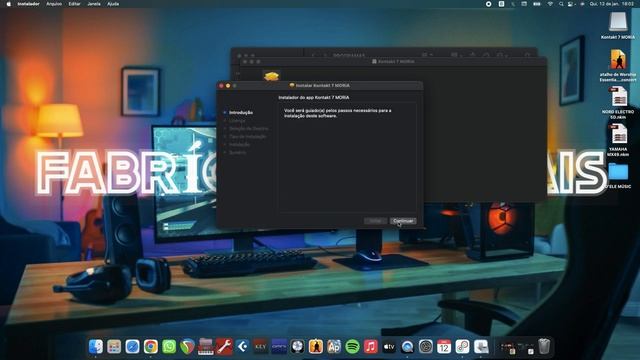Open Apple TV from the dock
This screenshot has width=640, height=360.
tap(389, 347)
